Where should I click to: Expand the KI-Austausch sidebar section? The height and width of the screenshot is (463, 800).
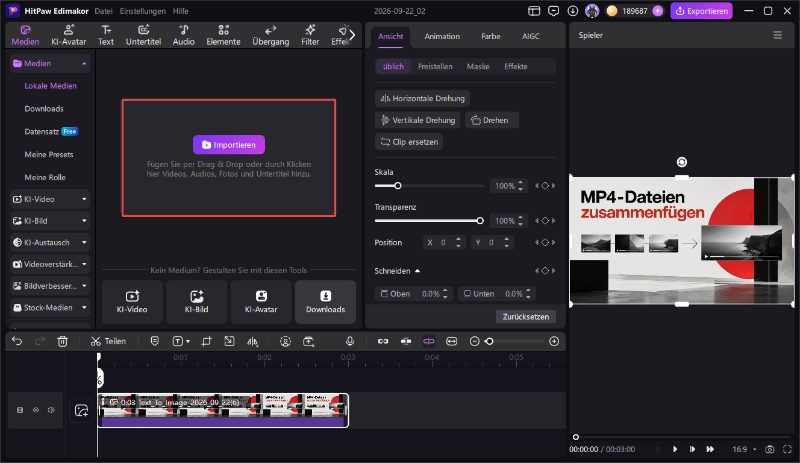[x=50, y=242]
